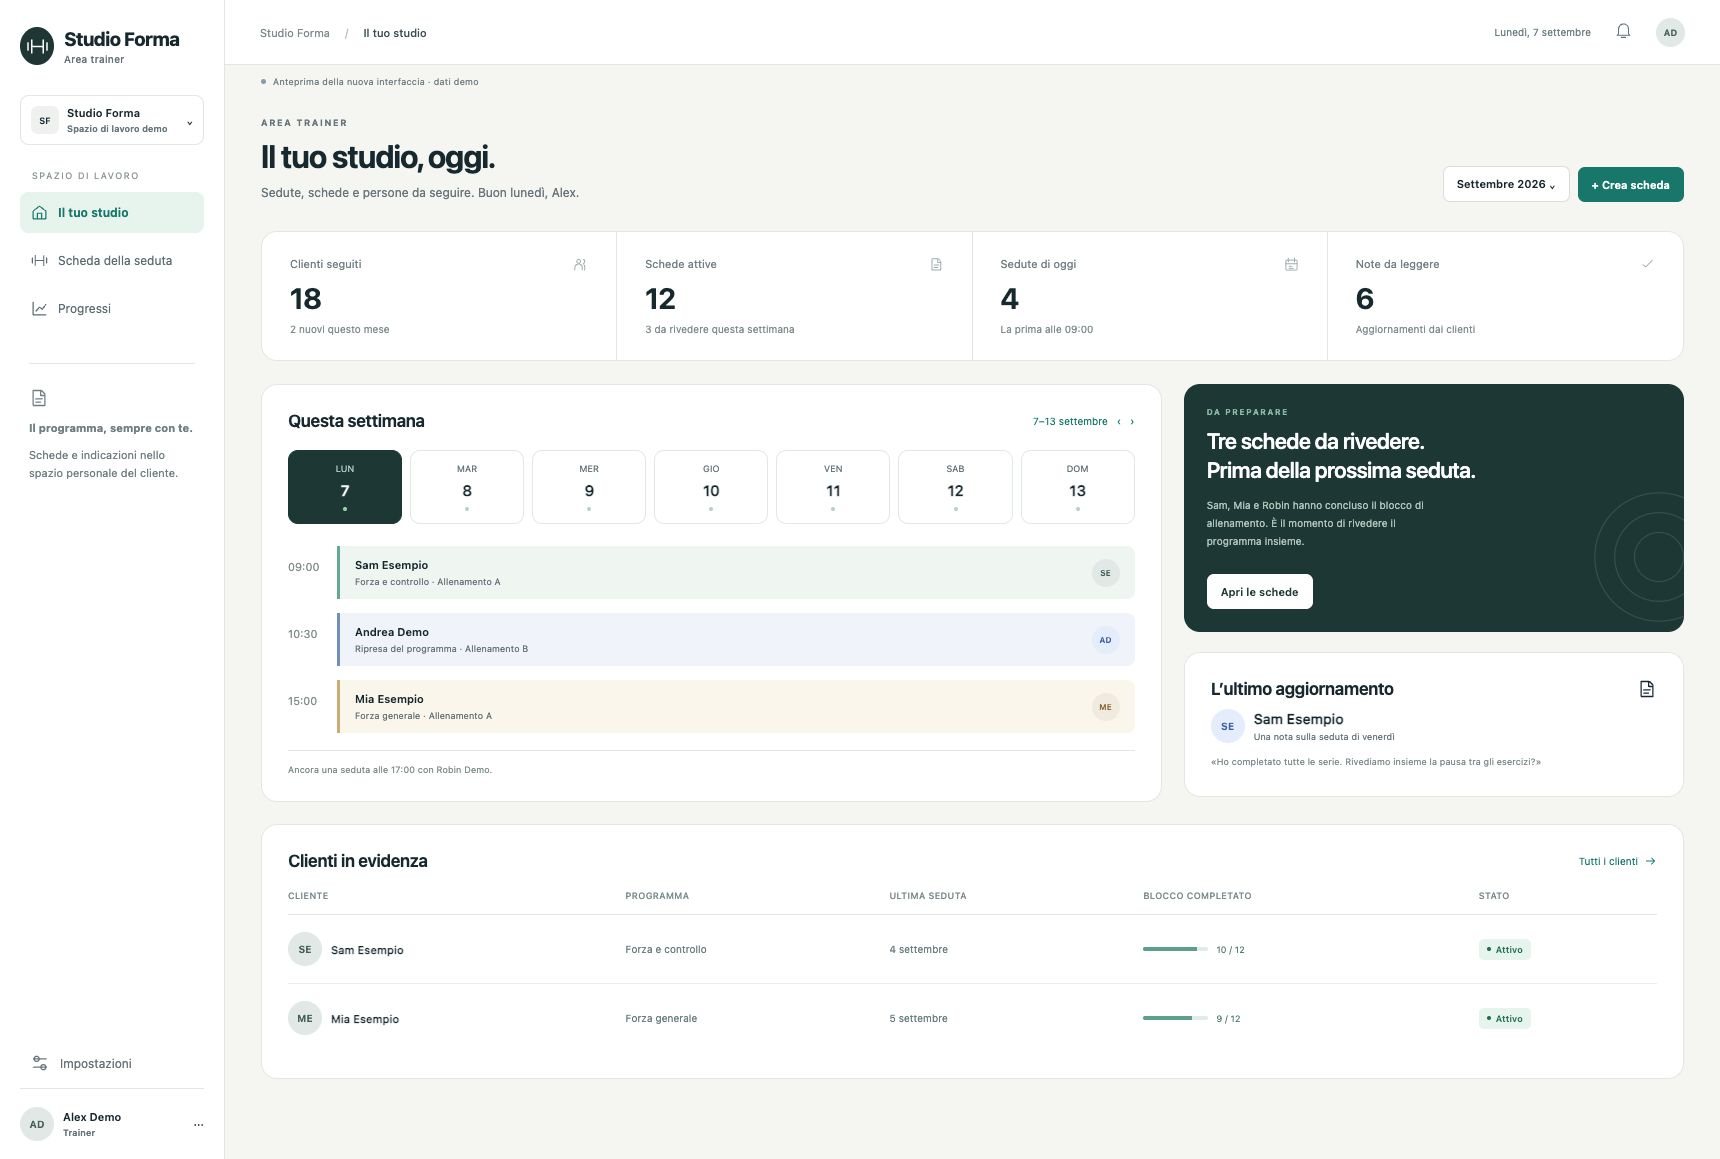
Task: Click the Forza generale program cell
Action: tap(661, 1019)
